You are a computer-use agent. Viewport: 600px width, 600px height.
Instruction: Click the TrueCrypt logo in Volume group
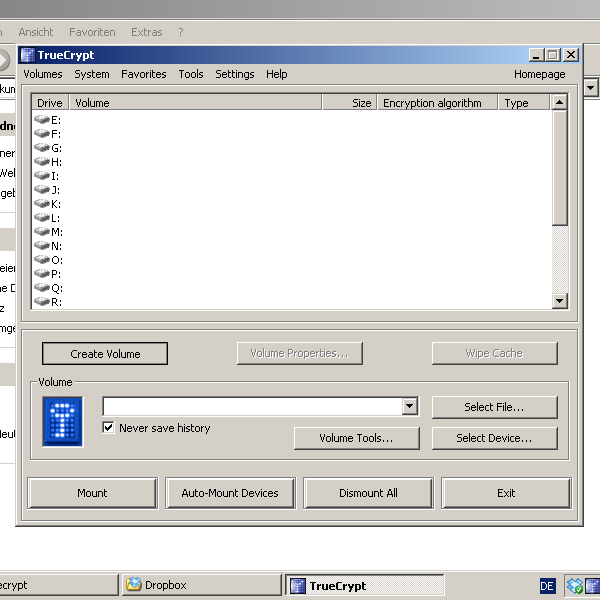pyautogui.click(x=63, y=421)
